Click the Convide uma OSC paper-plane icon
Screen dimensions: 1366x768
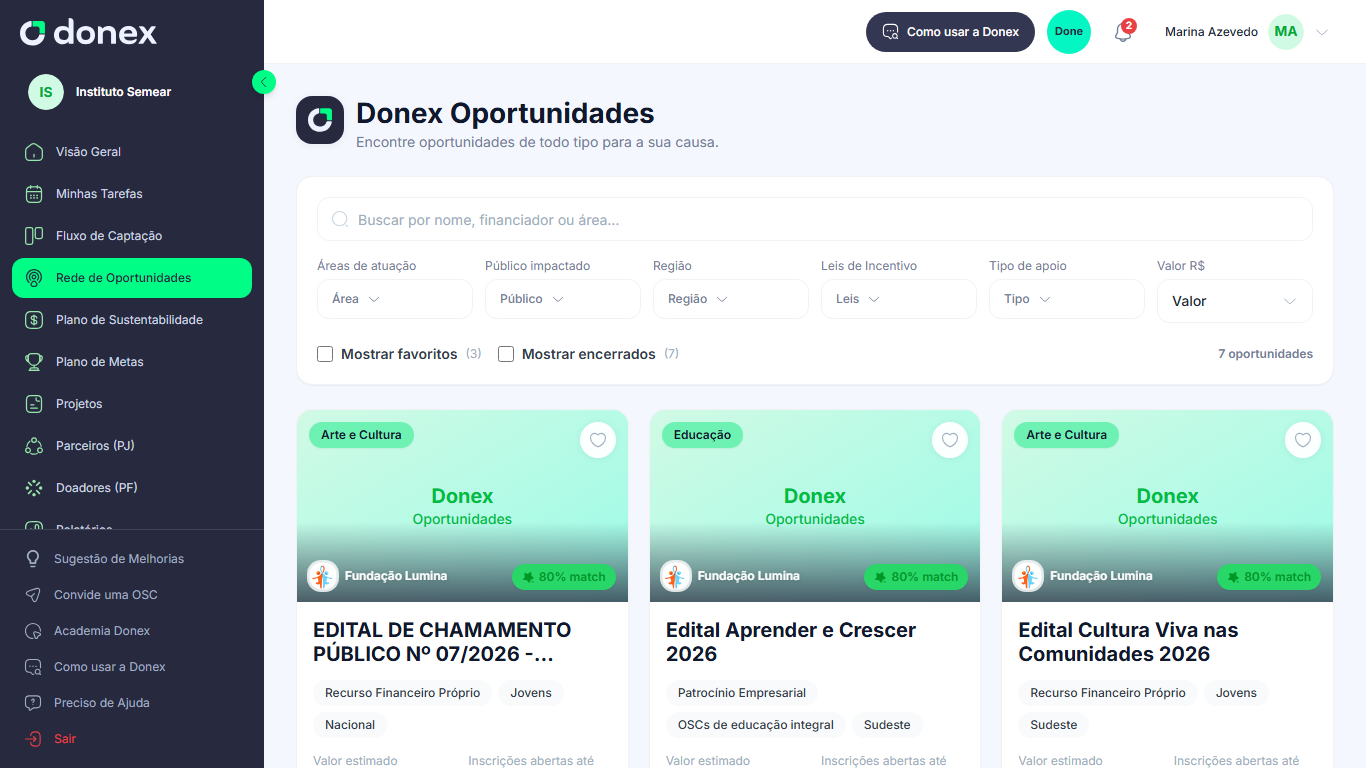click(x=33, y=595)
